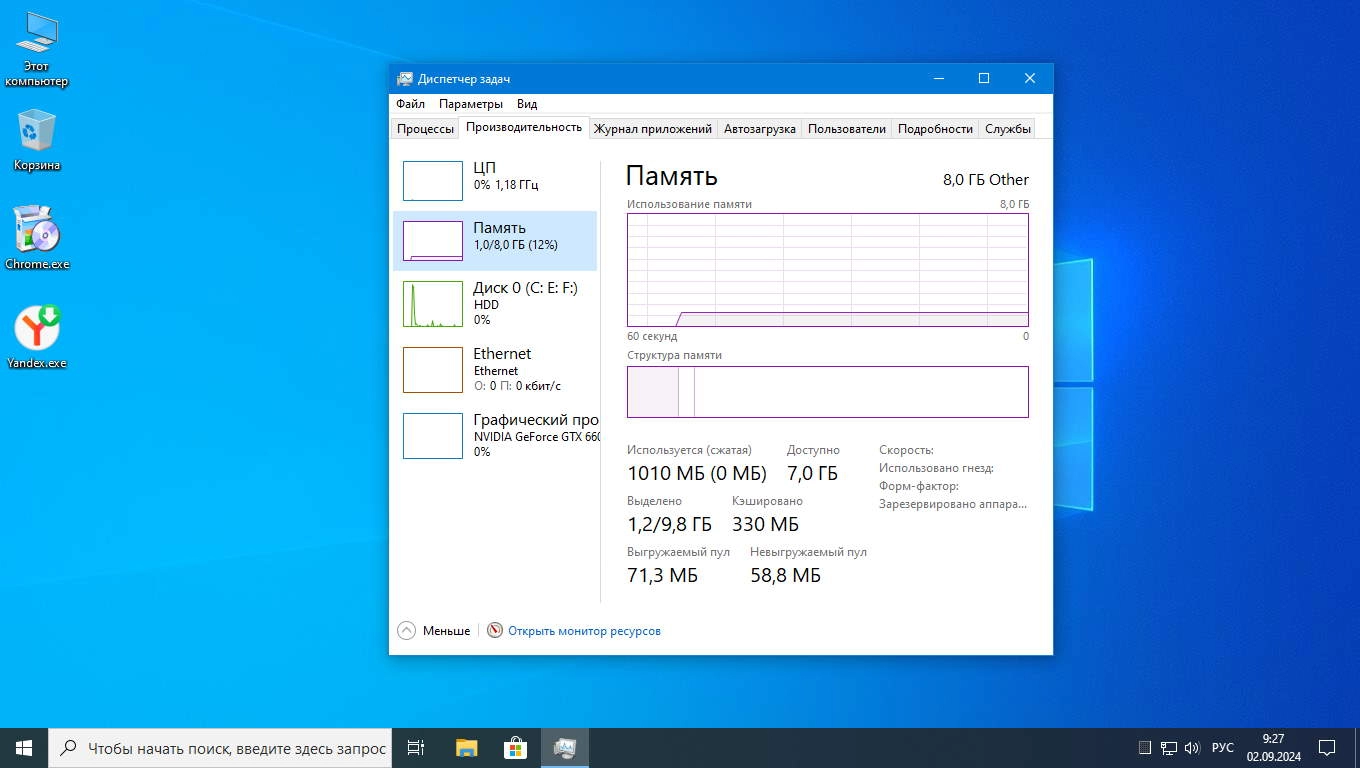This screenshot has height=768, width=1360.
Task: Switch to the Процессы tab
Action: 425,129
